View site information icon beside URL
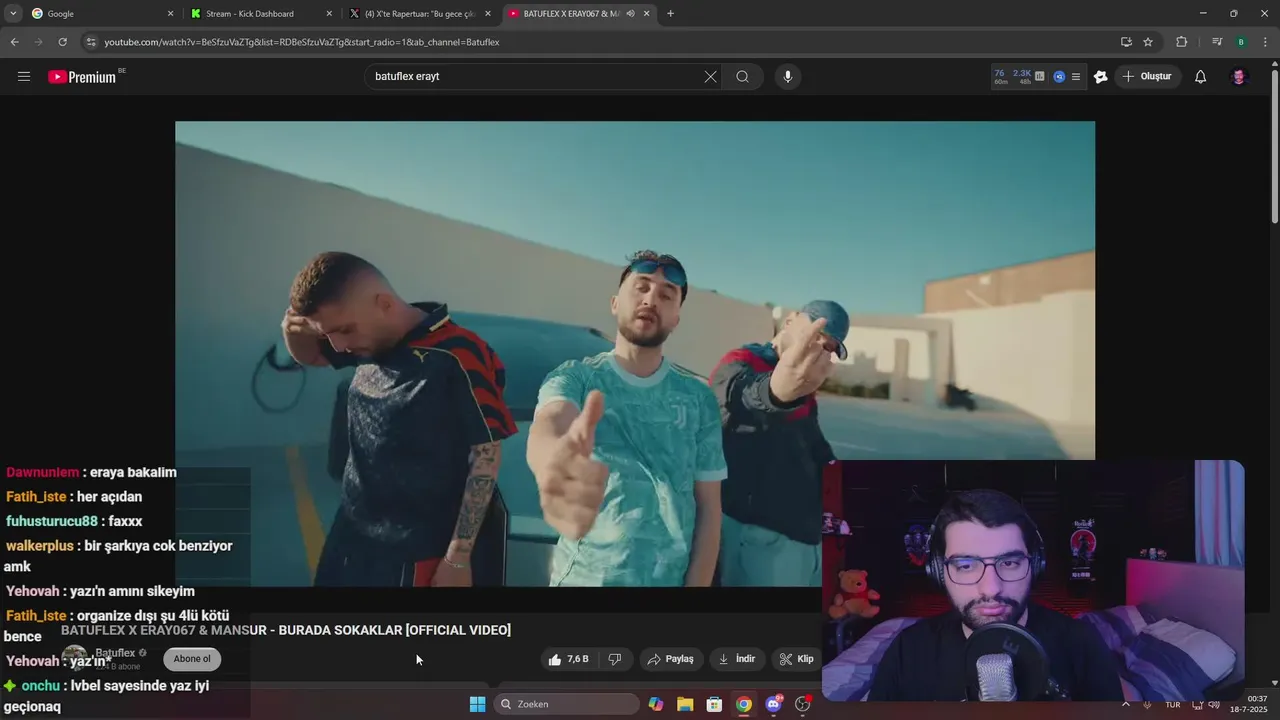 point(91,42)
